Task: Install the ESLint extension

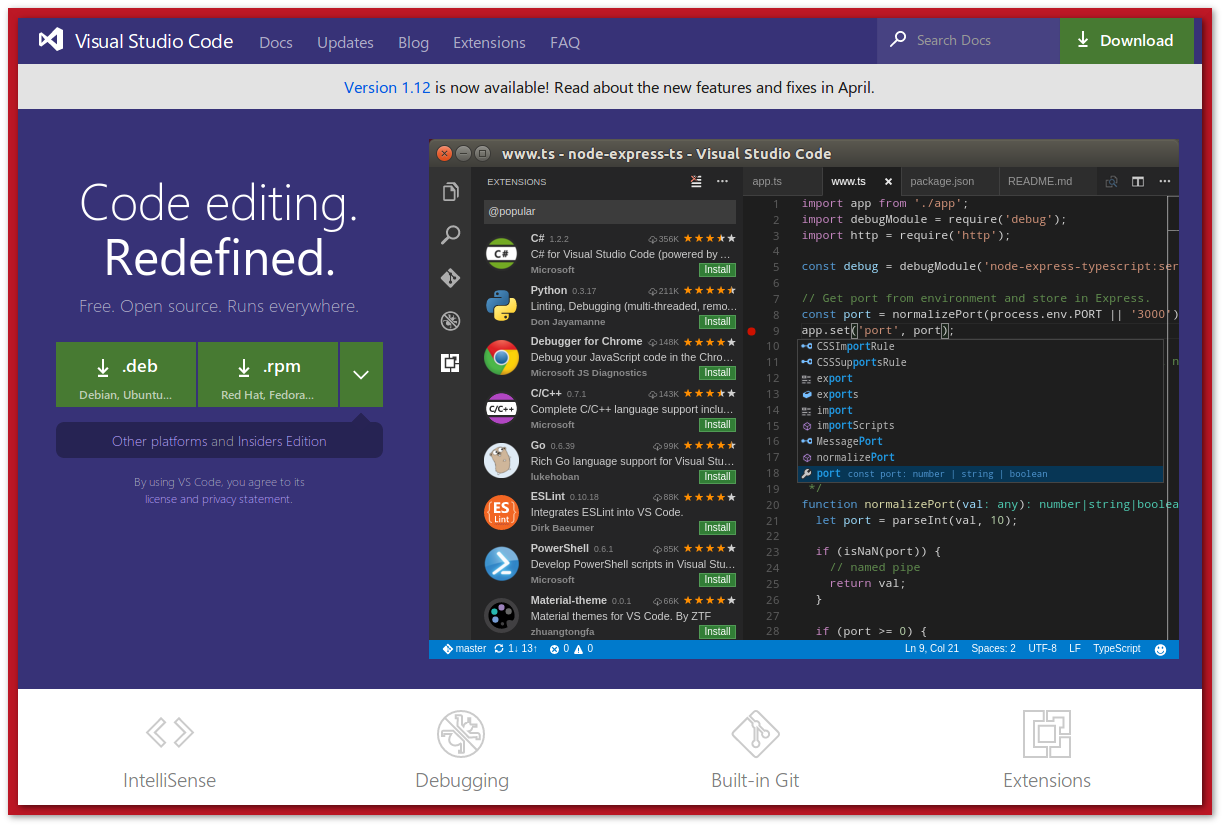Action: click(x=717, y=528)
